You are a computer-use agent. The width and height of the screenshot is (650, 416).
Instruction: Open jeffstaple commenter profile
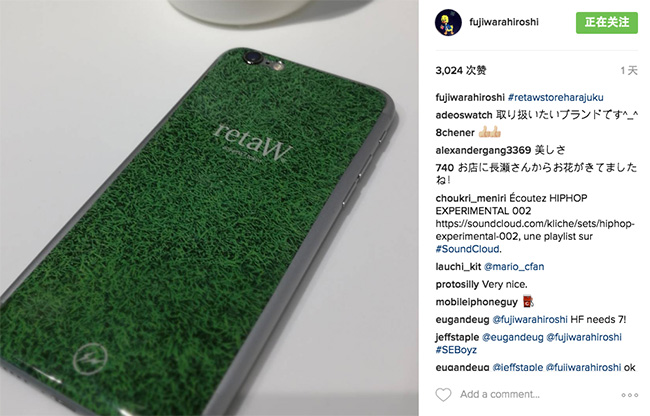point(457,337)
